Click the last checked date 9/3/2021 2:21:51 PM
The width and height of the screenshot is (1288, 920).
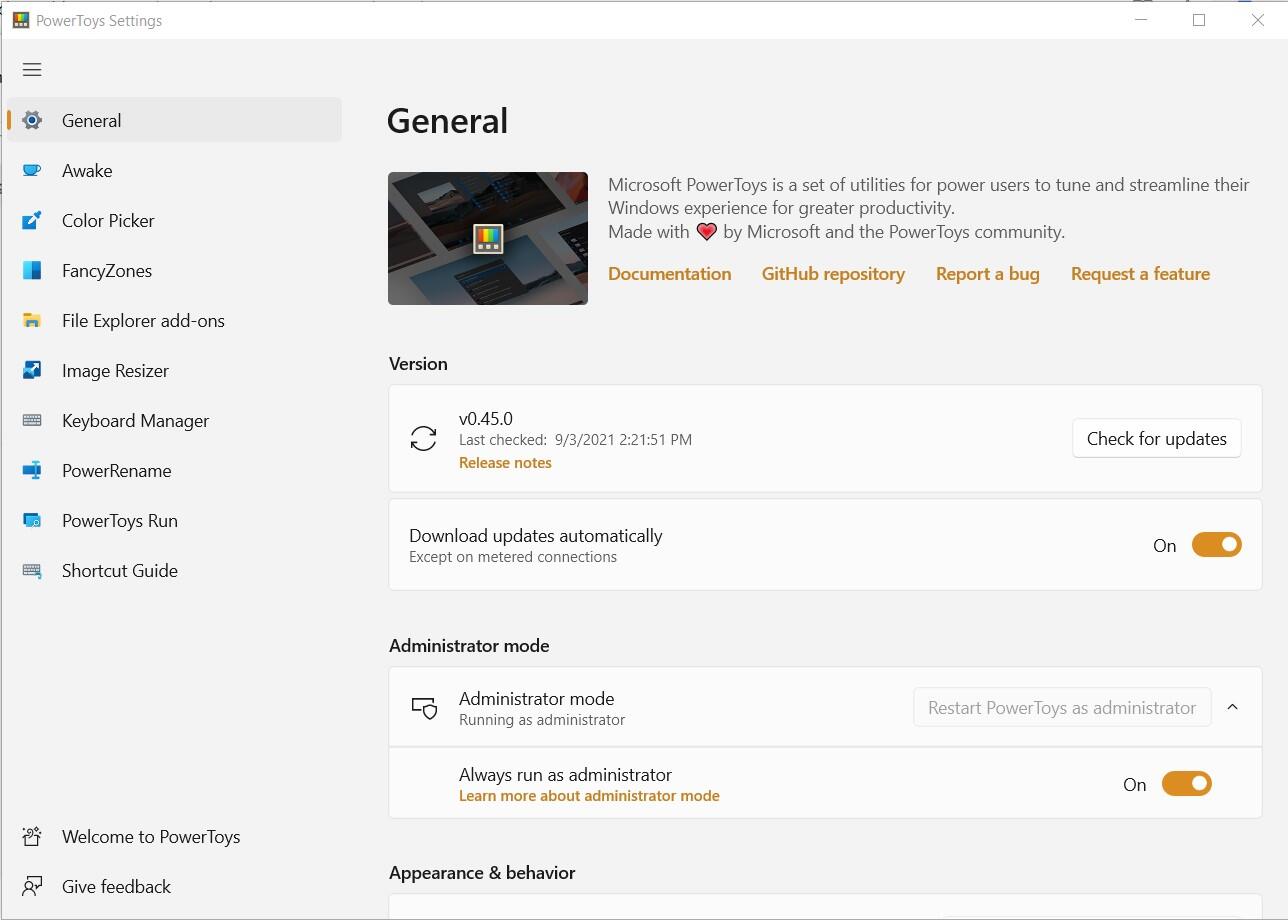(623, 439)
